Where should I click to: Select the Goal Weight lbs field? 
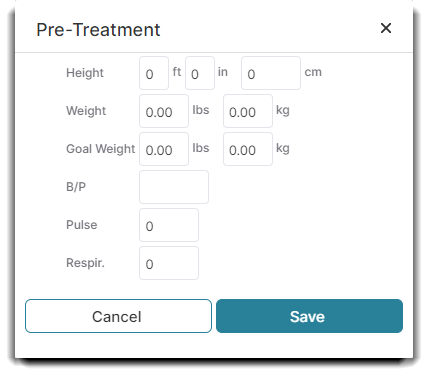pyautogui.click(x=164, y=149)
